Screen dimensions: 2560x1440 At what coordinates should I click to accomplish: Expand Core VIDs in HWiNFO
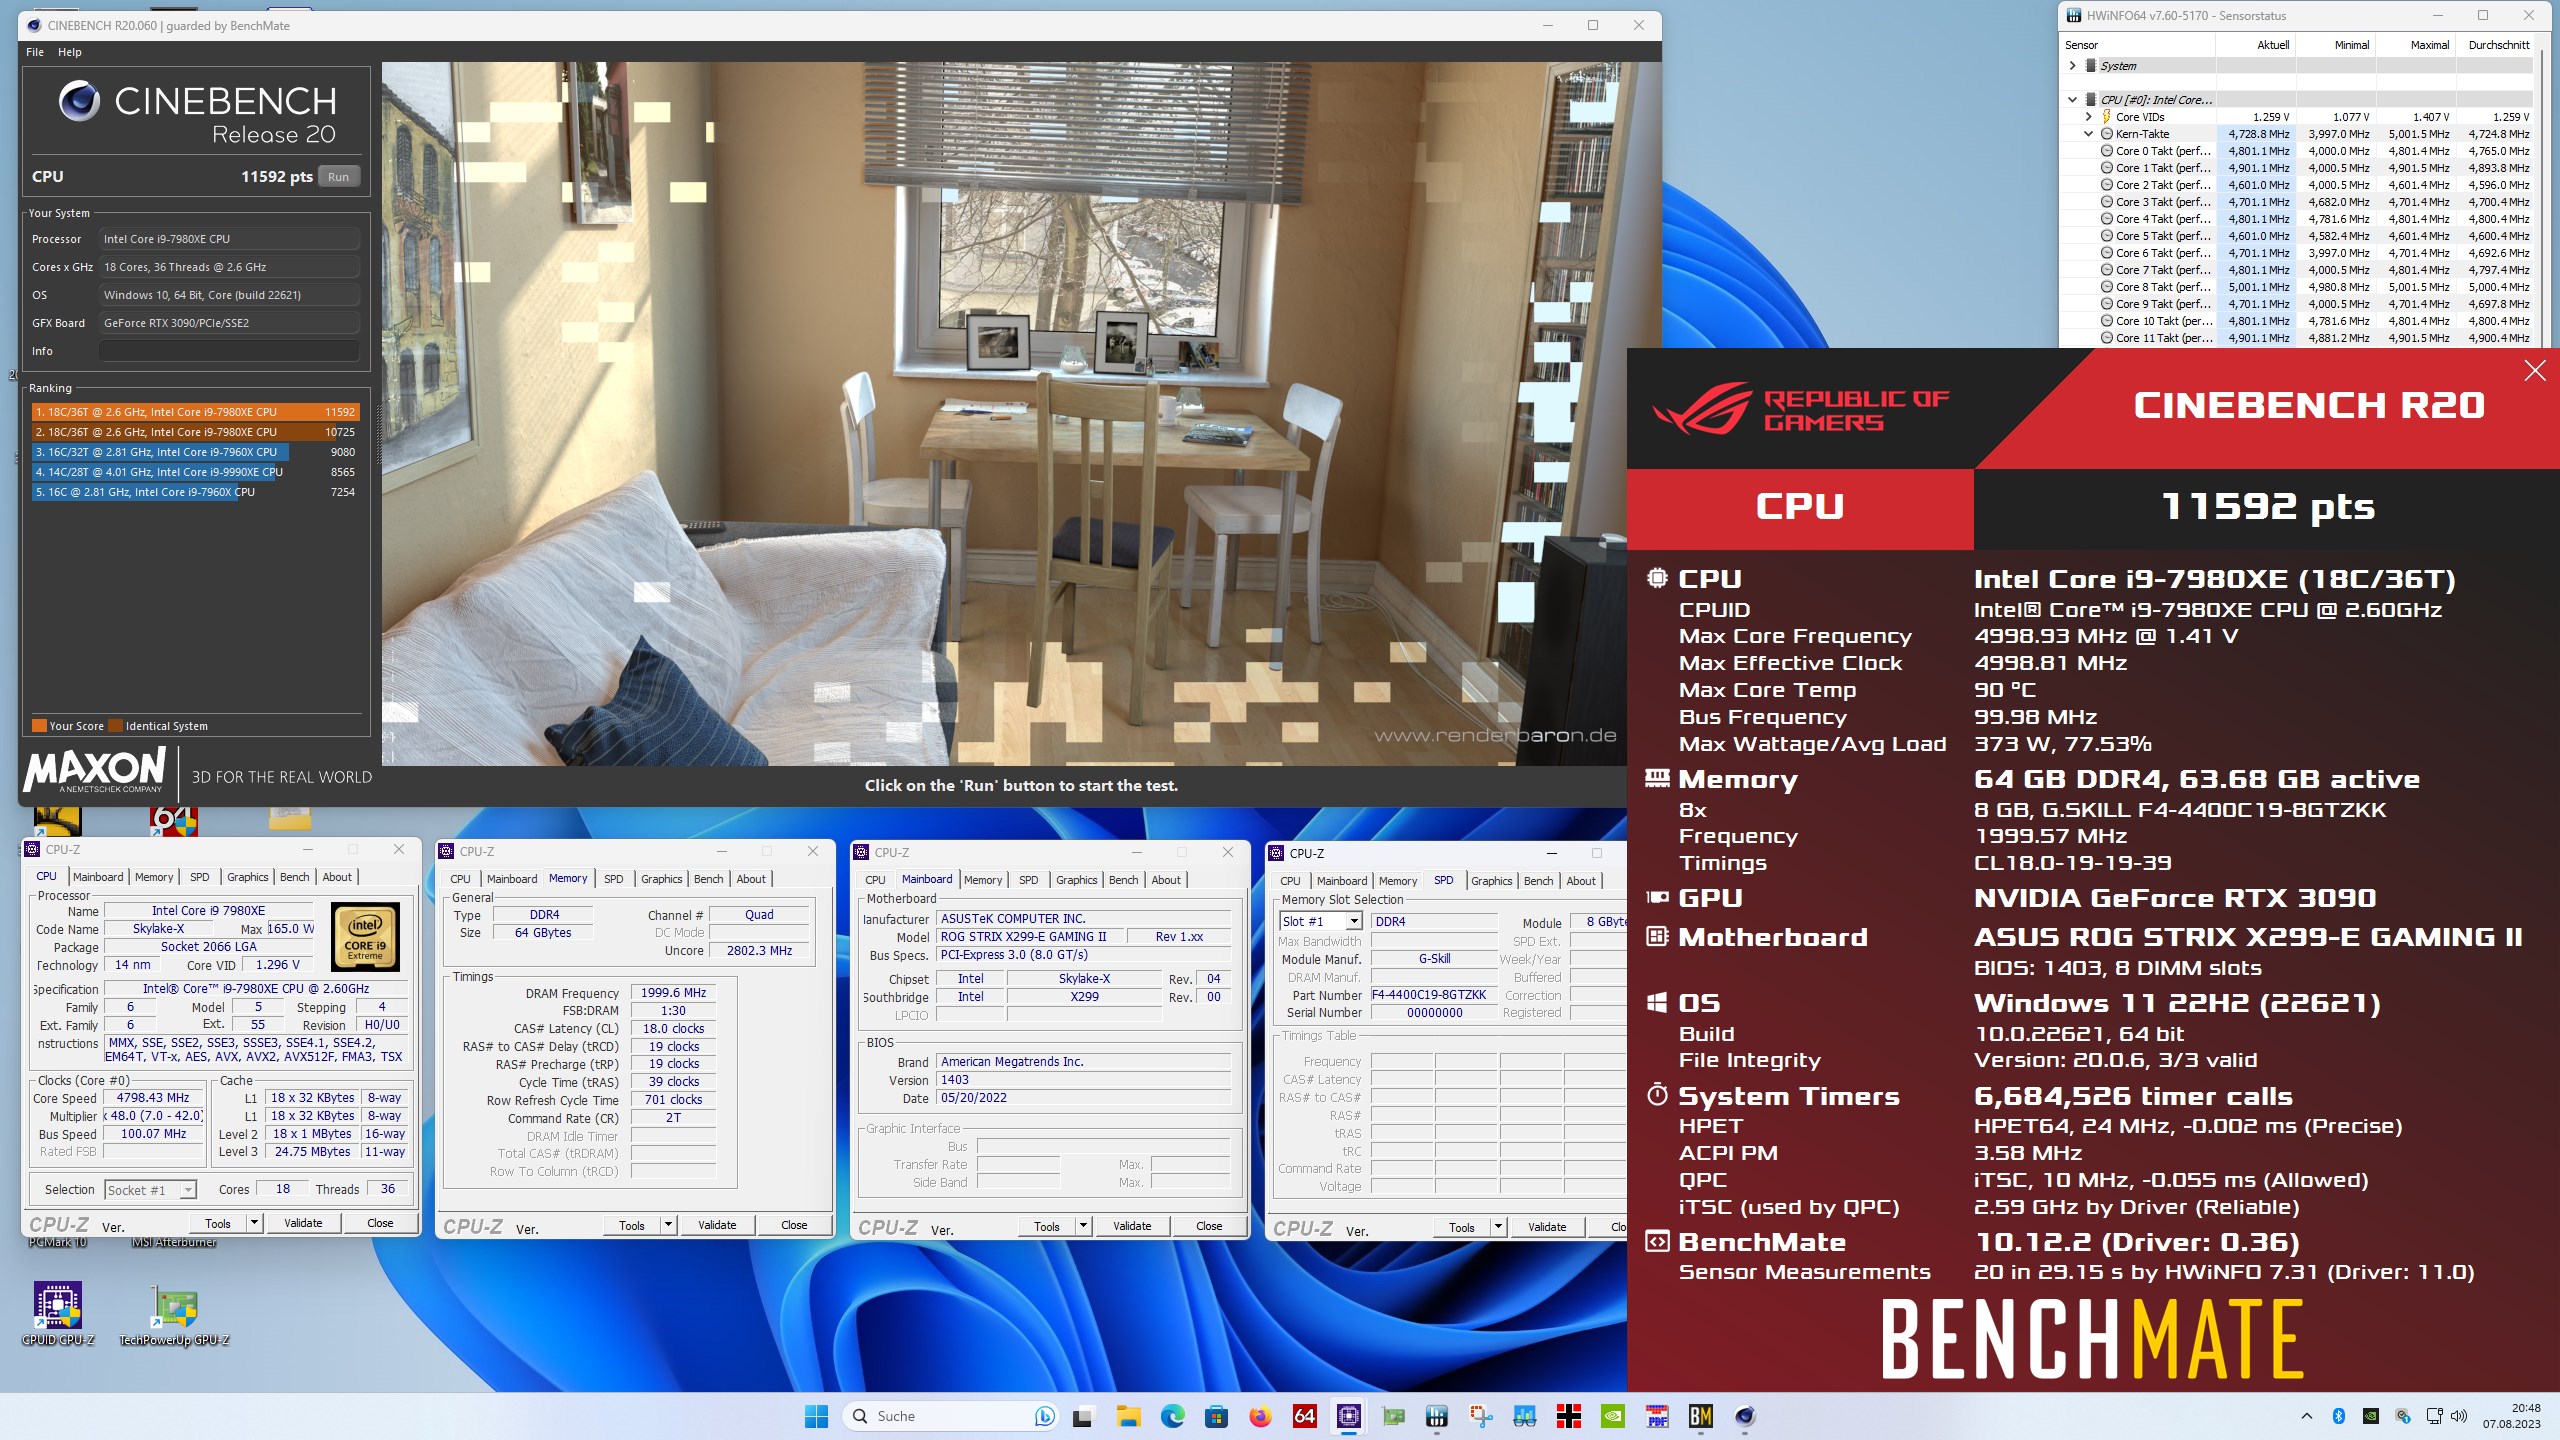2088,117
